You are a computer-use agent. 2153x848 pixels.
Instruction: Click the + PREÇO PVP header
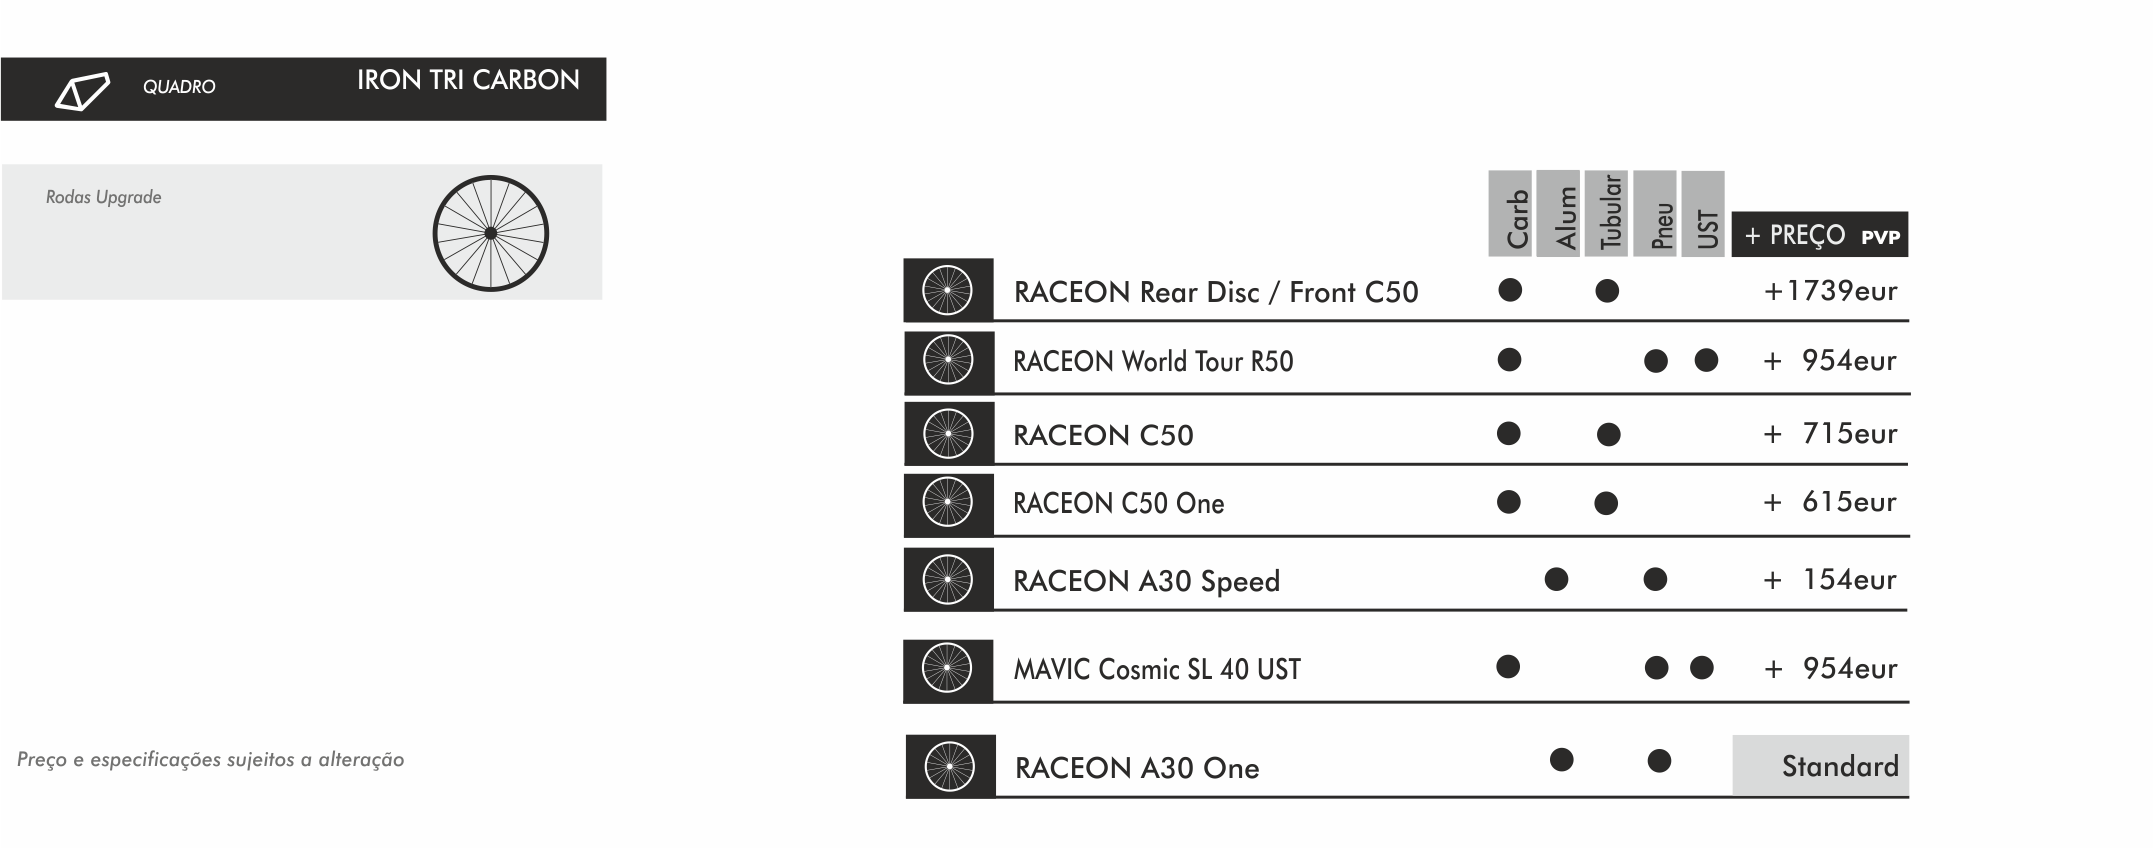[x=1819, y=235]
